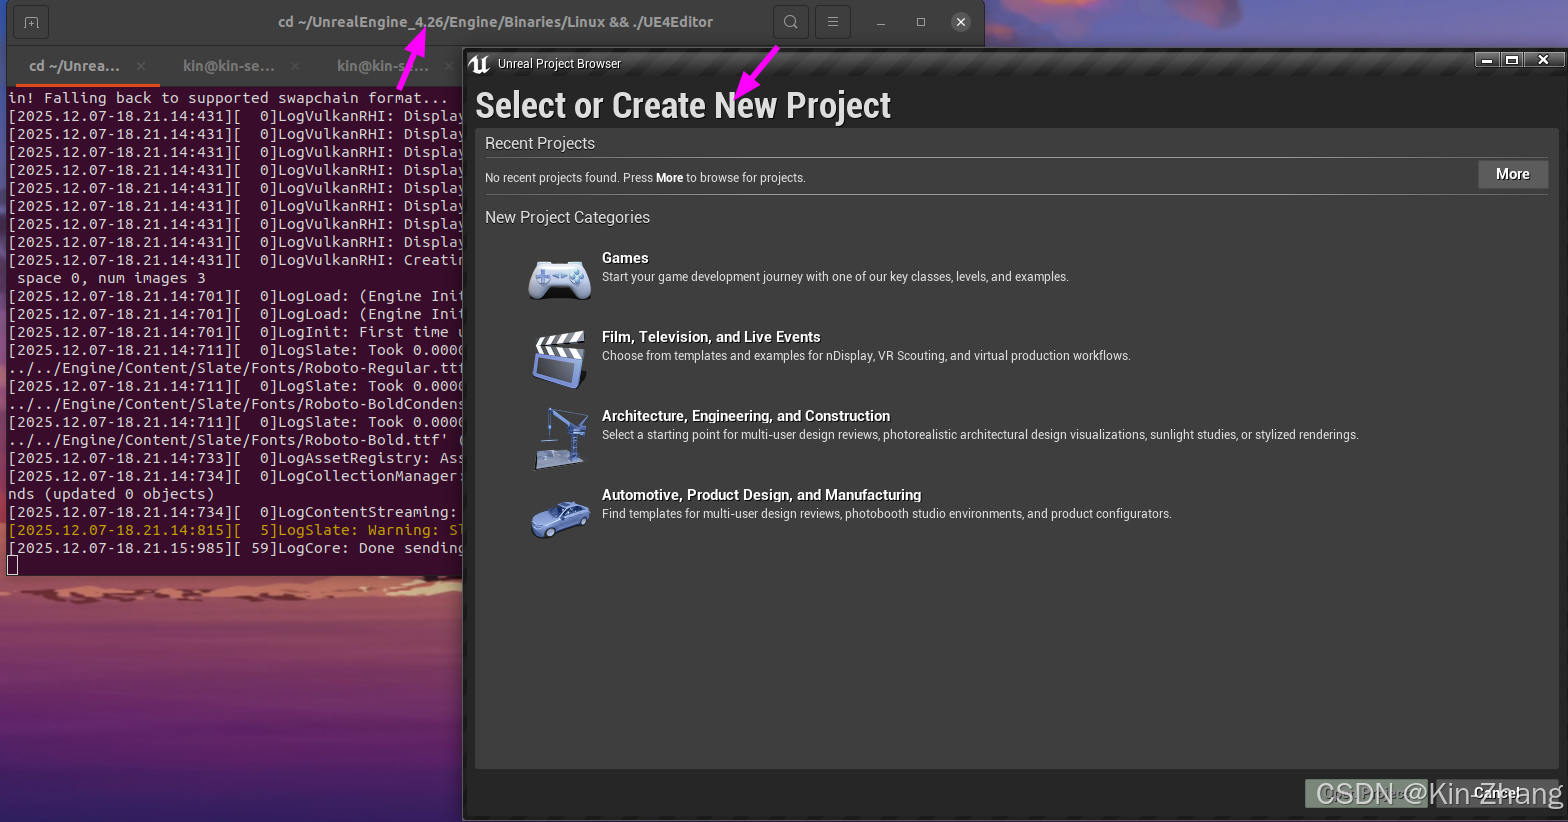Viewport: 1568px width, 822px height.
Task: Click the description mentioning sunlight studies
Action: (x=980, y=435)
